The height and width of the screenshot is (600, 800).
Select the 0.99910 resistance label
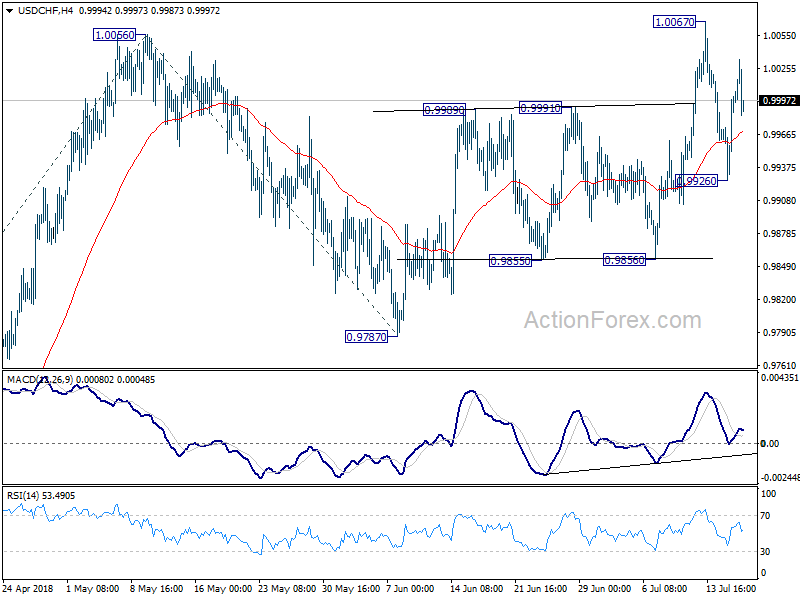(x=540, y=108)
